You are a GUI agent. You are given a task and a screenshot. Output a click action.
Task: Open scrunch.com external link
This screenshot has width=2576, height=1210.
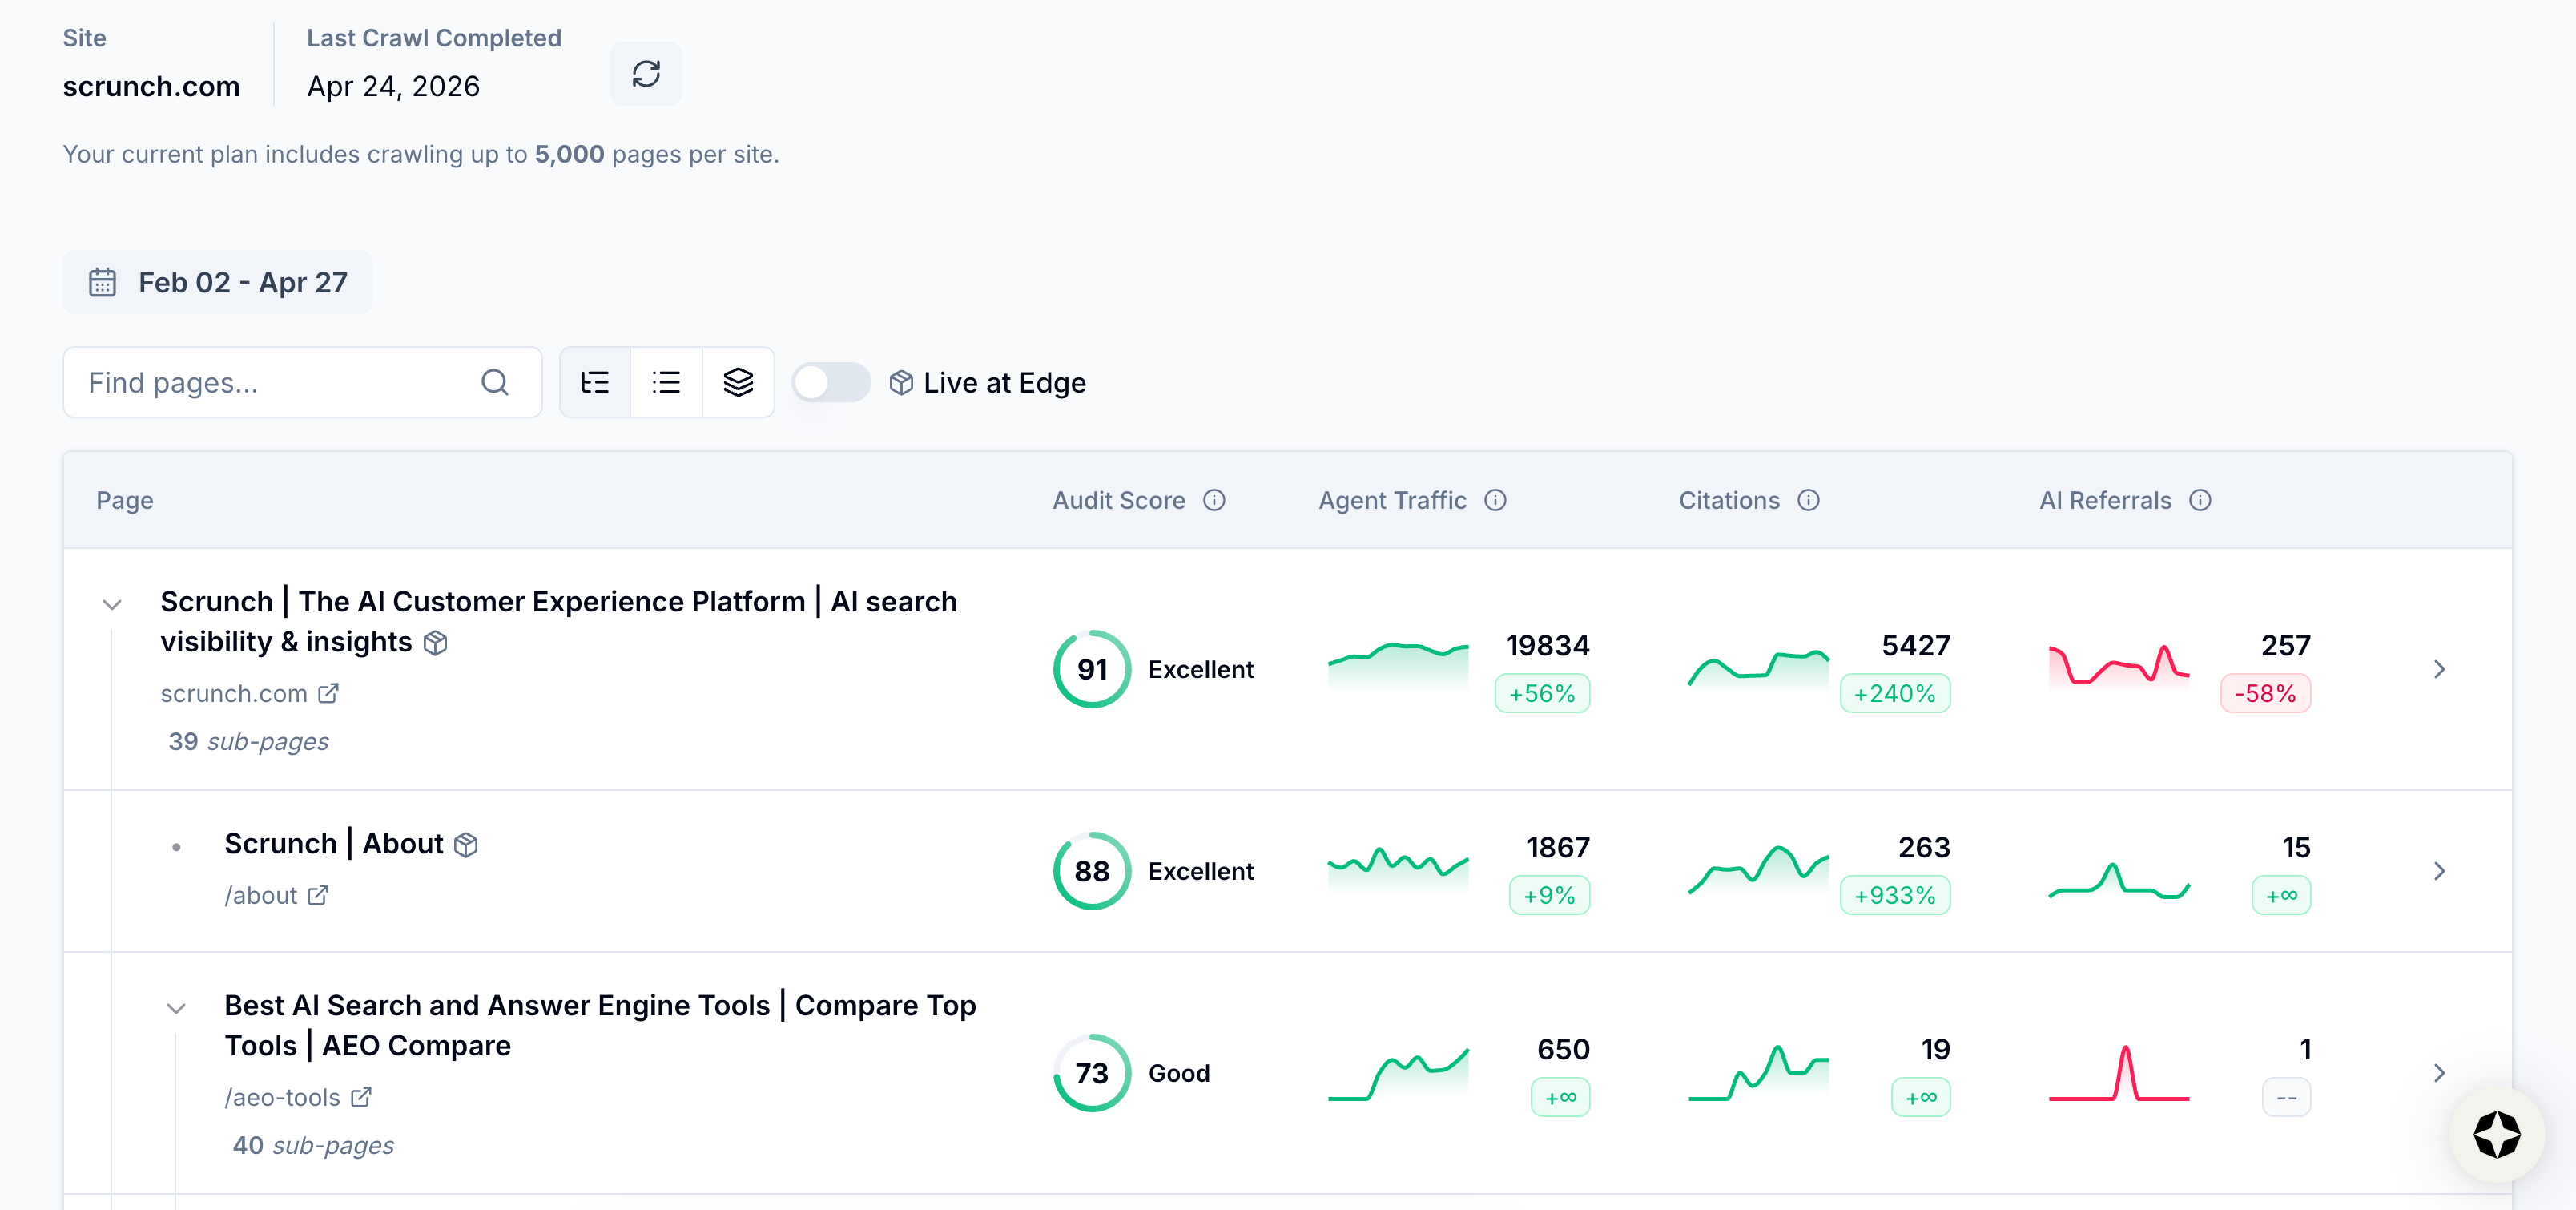coord(249,693)
